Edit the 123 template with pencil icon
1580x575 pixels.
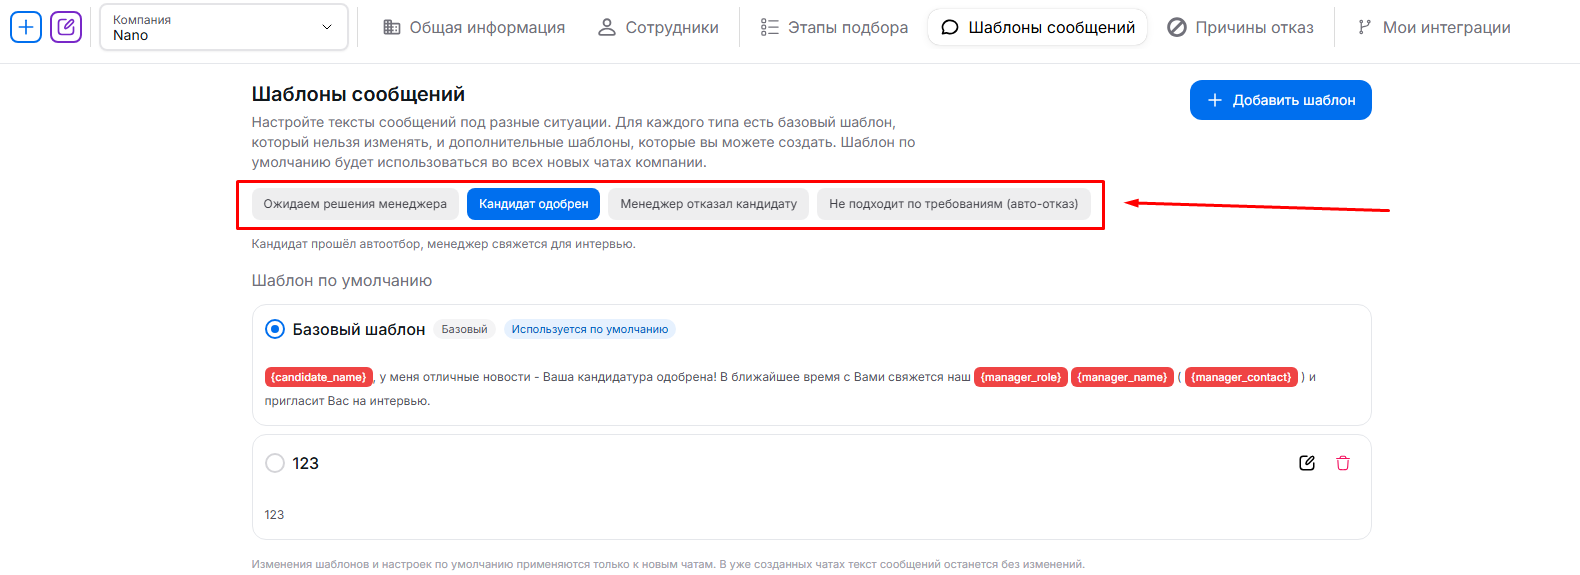pos(1306,463)
